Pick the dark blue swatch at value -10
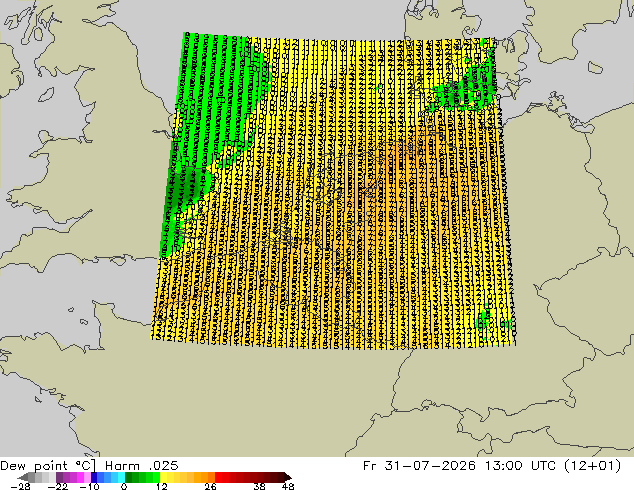Image resolution: width=634 pixels, height=490 pixels. coord(94,477)
